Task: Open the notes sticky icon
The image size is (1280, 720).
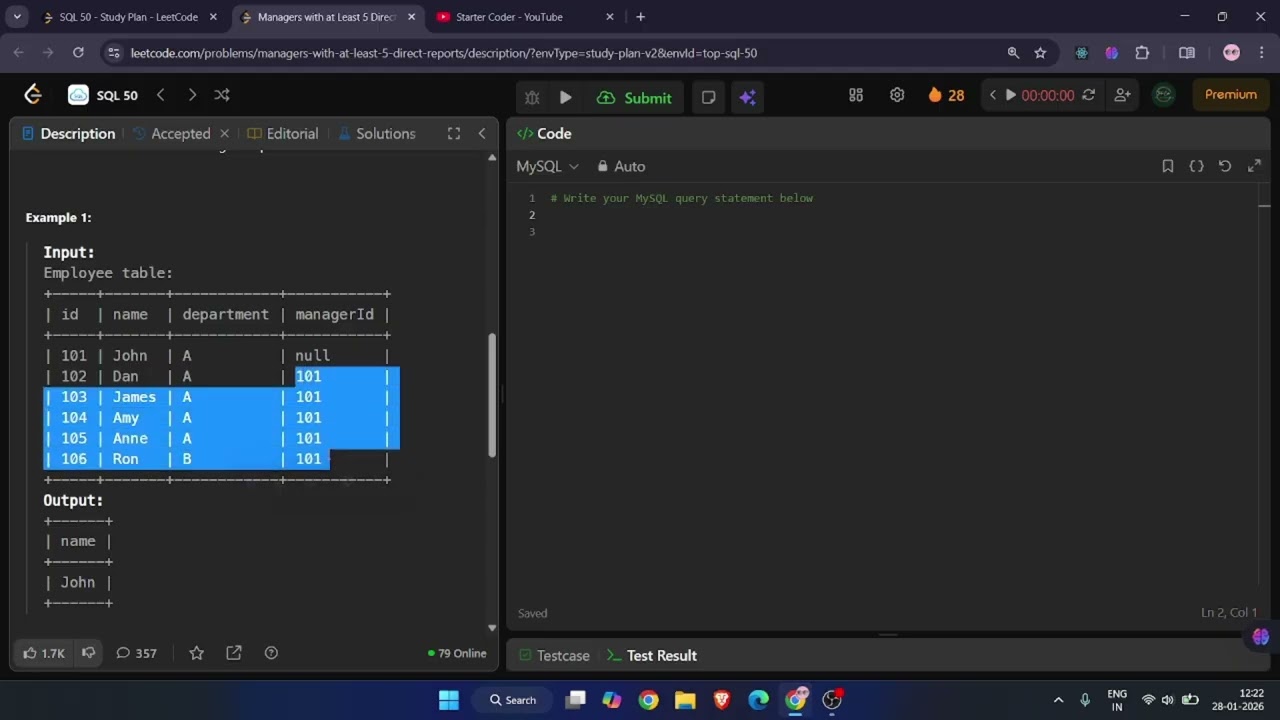Action: click(708, 97)
